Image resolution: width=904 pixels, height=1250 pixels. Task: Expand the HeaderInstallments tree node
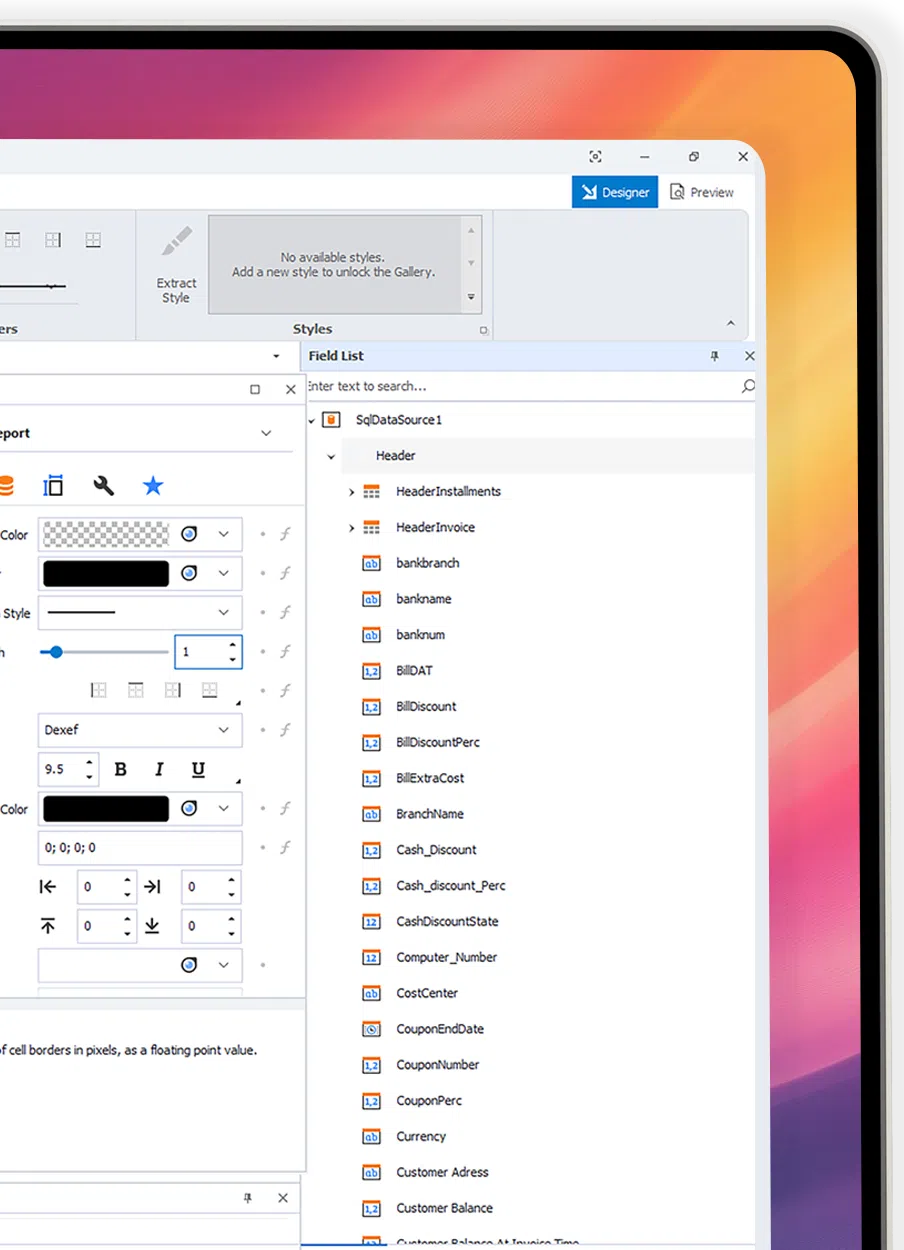point(351,492)
